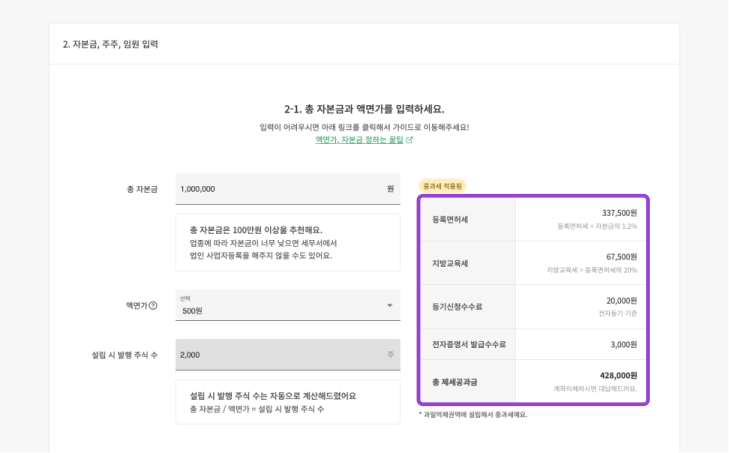Screen dimensions: 729x453
Task: Click the 337,500원 registration tax amount
Action: tap(618, 213)
